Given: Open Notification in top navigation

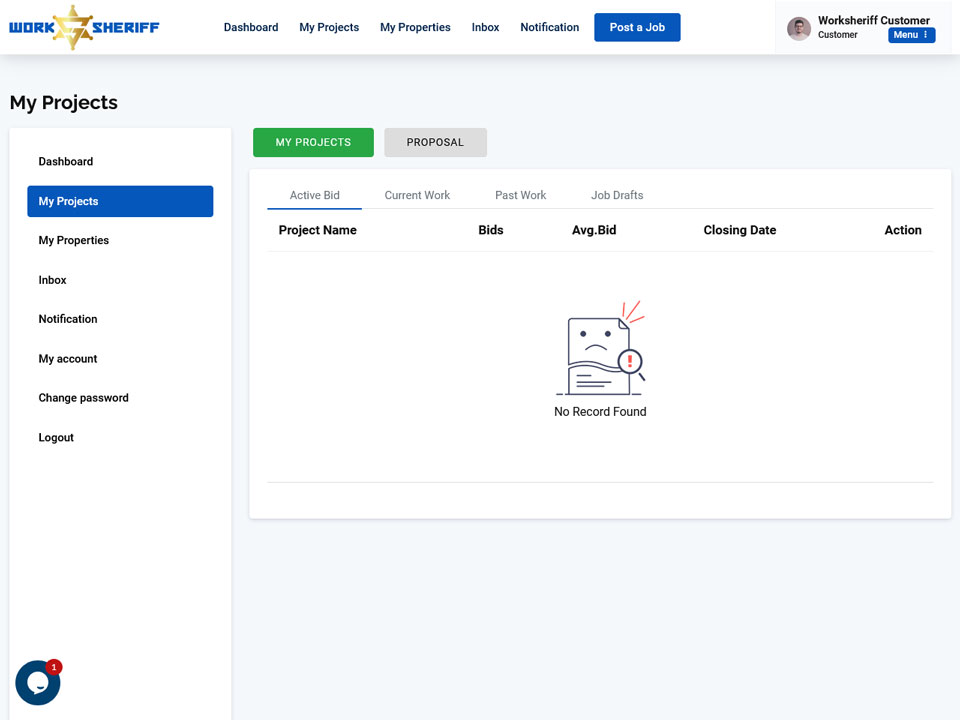Looking at the screenshot, I should click(x=549, y=28).
